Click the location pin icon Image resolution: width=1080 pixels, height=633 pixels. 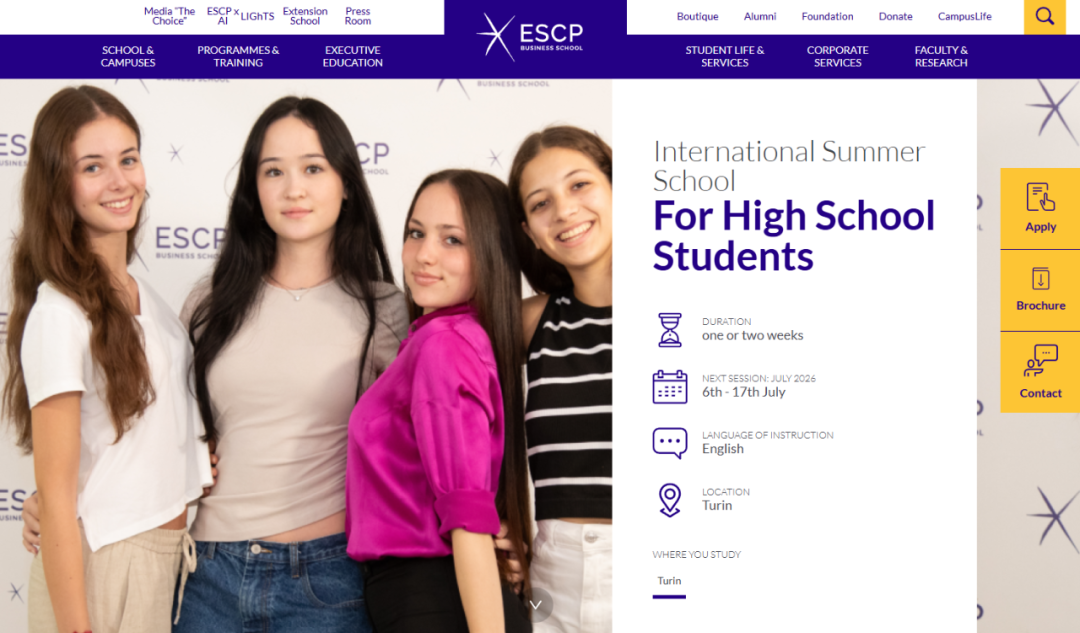[669, 500]
